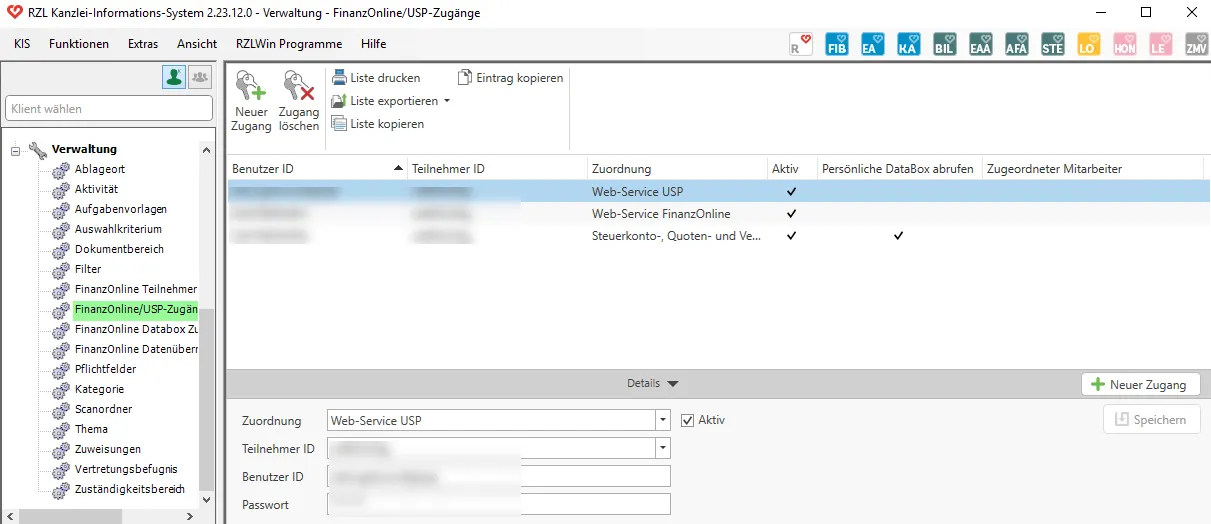Click the tree horizontal scrollbar right arrow
The width and height of the screenshot is (1211, 524).
[191, 516]
